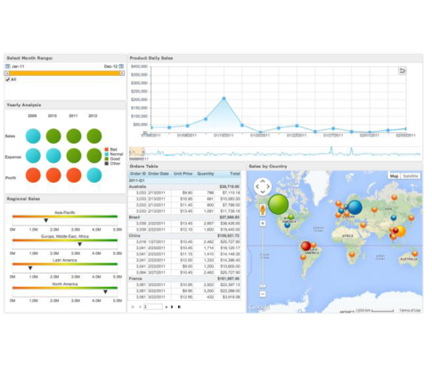This screenshot has width=432, height=369.
Task: Open the calendar icon beside Dec-12
Action: click(121, 66)
